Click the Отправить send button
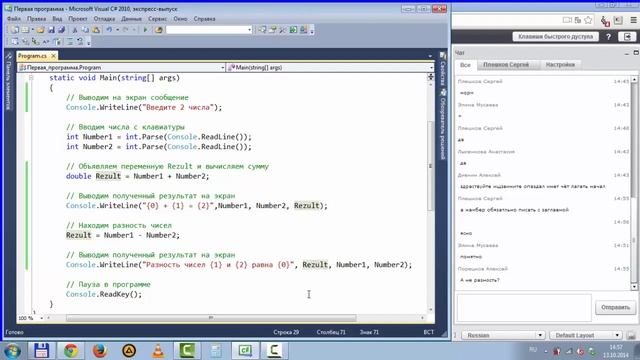 (616, 307)
